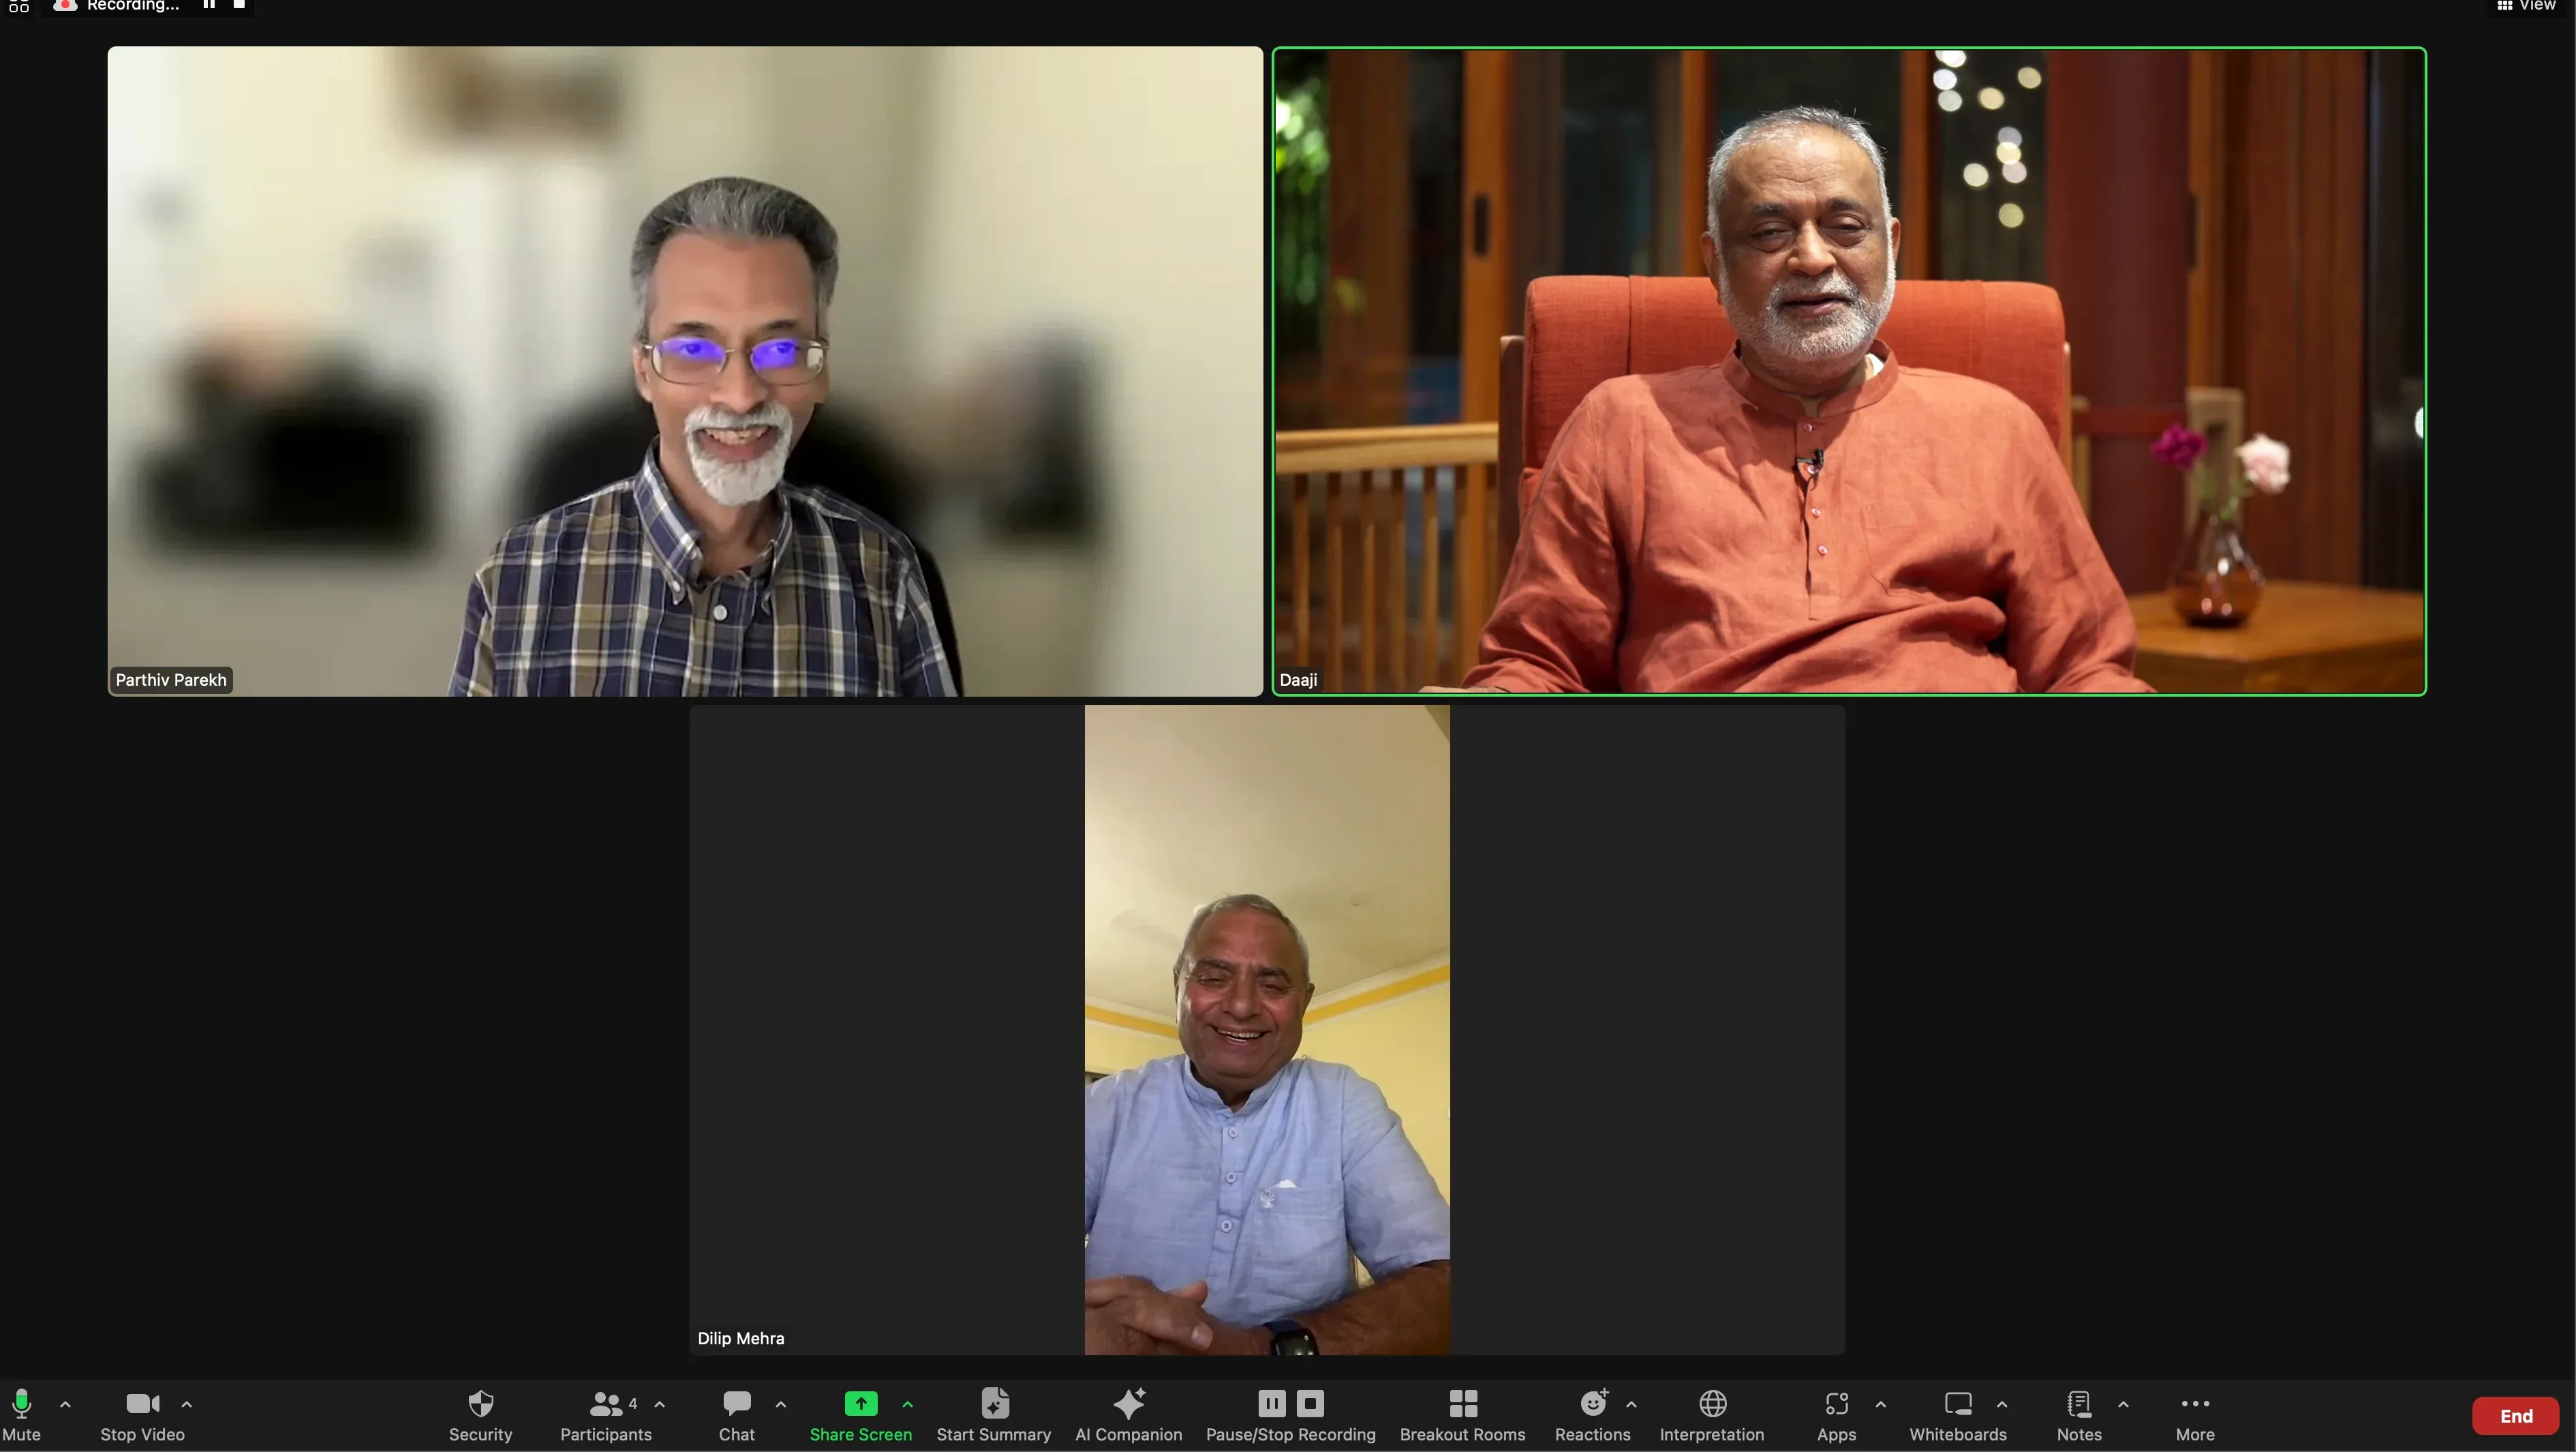Select Daaji's video tile
Screen dimensions: 2576x1452
(x=1849, y=371)
